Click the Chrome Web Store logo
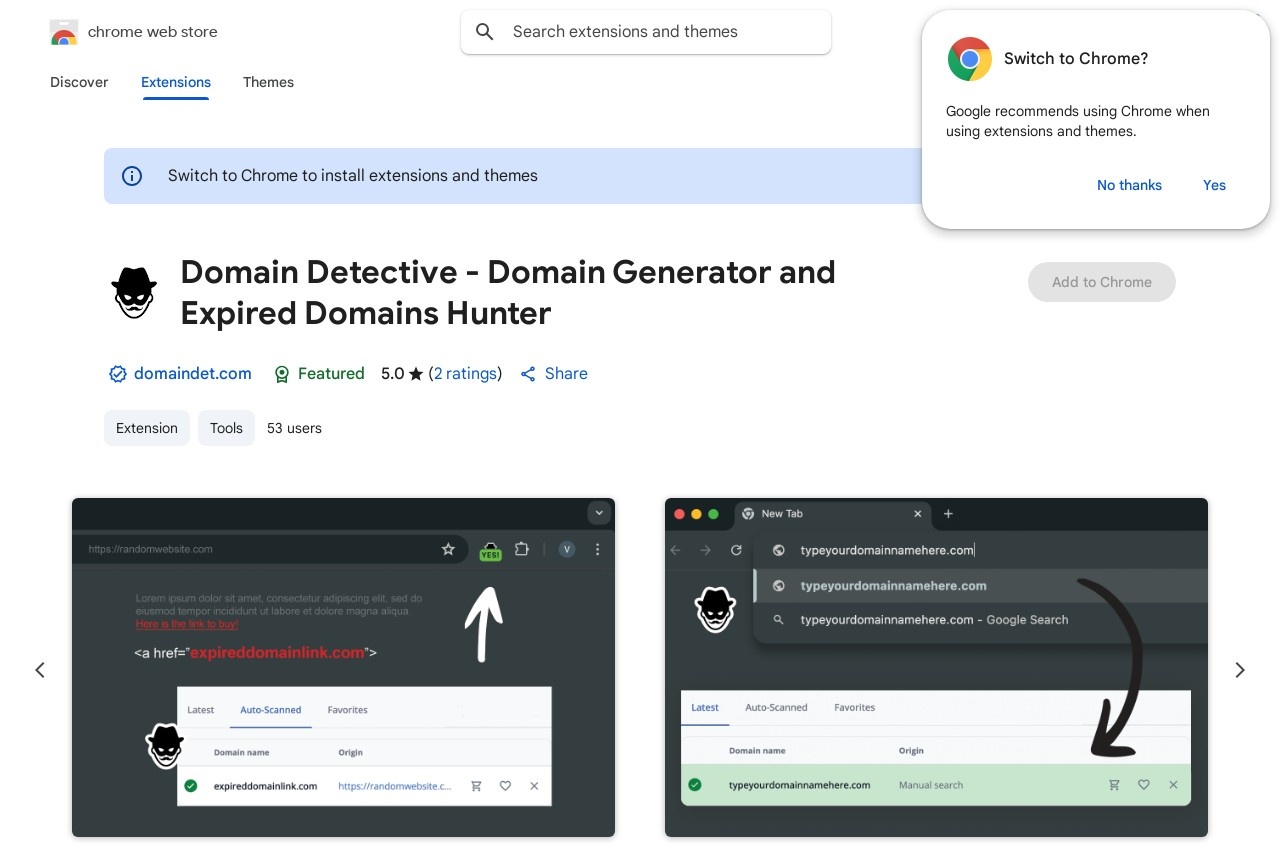The image size is (1280, 853). (64, 32)
